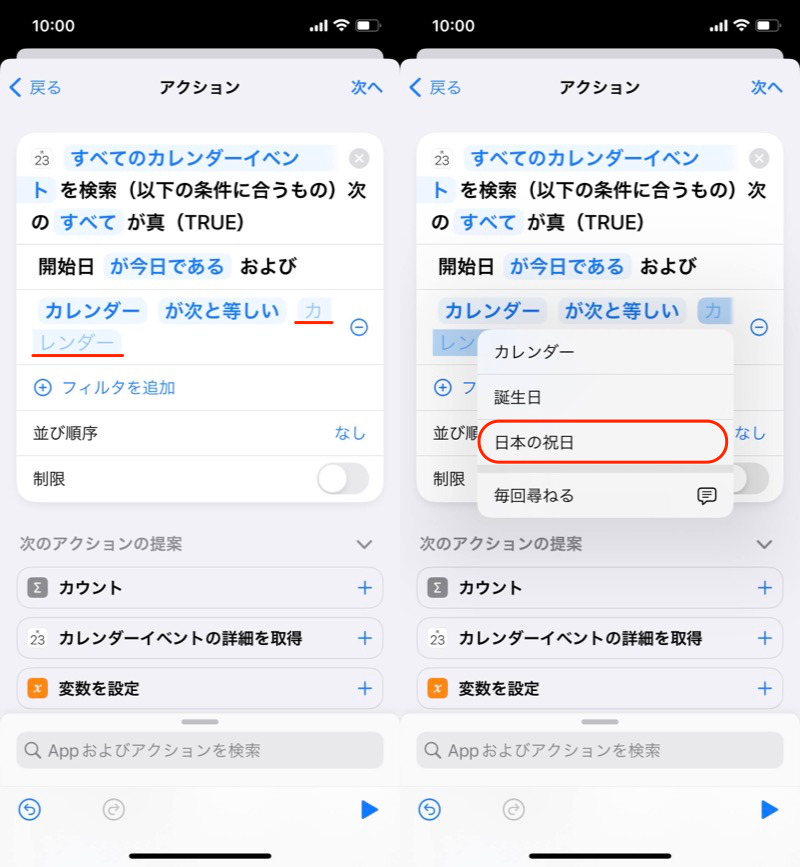Screen dimensions: 800x867
Task: Collapse 次のアクションの提案 chevron in right phone
Action: point(764,544)
